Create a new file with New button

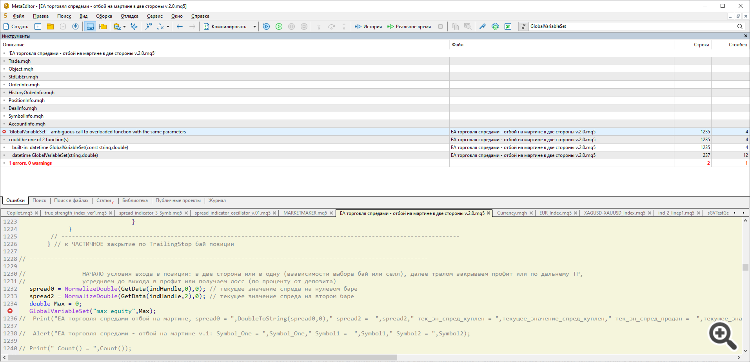point(15,27)
